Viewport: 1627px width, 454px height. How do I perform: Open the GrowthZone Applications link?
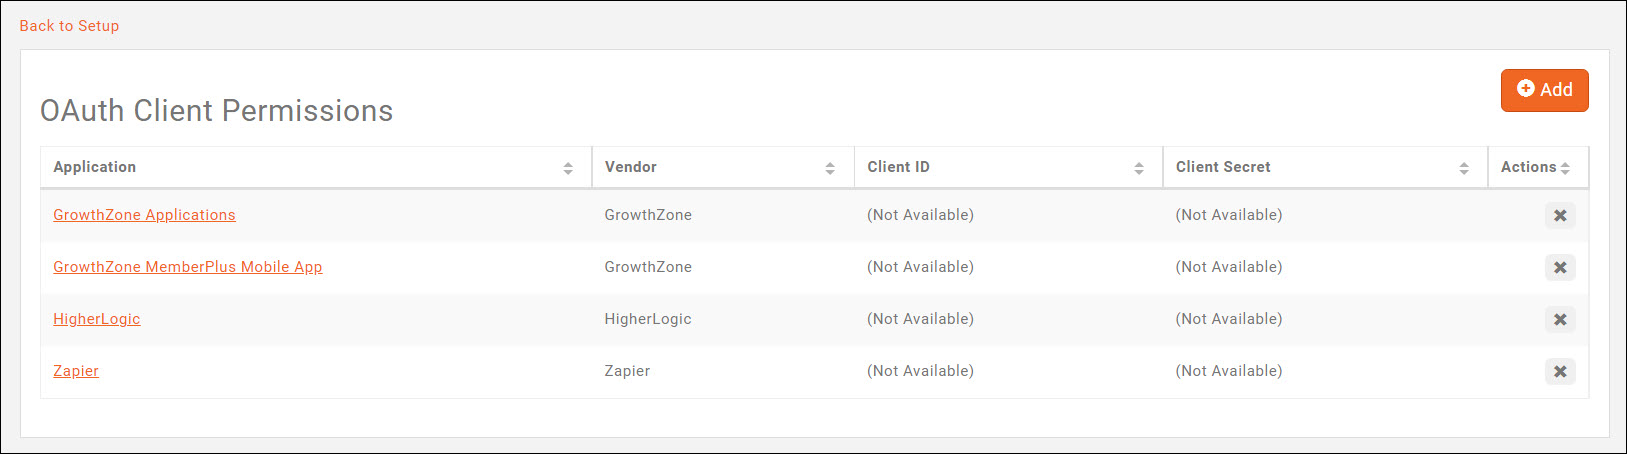(x=144, y=215)
